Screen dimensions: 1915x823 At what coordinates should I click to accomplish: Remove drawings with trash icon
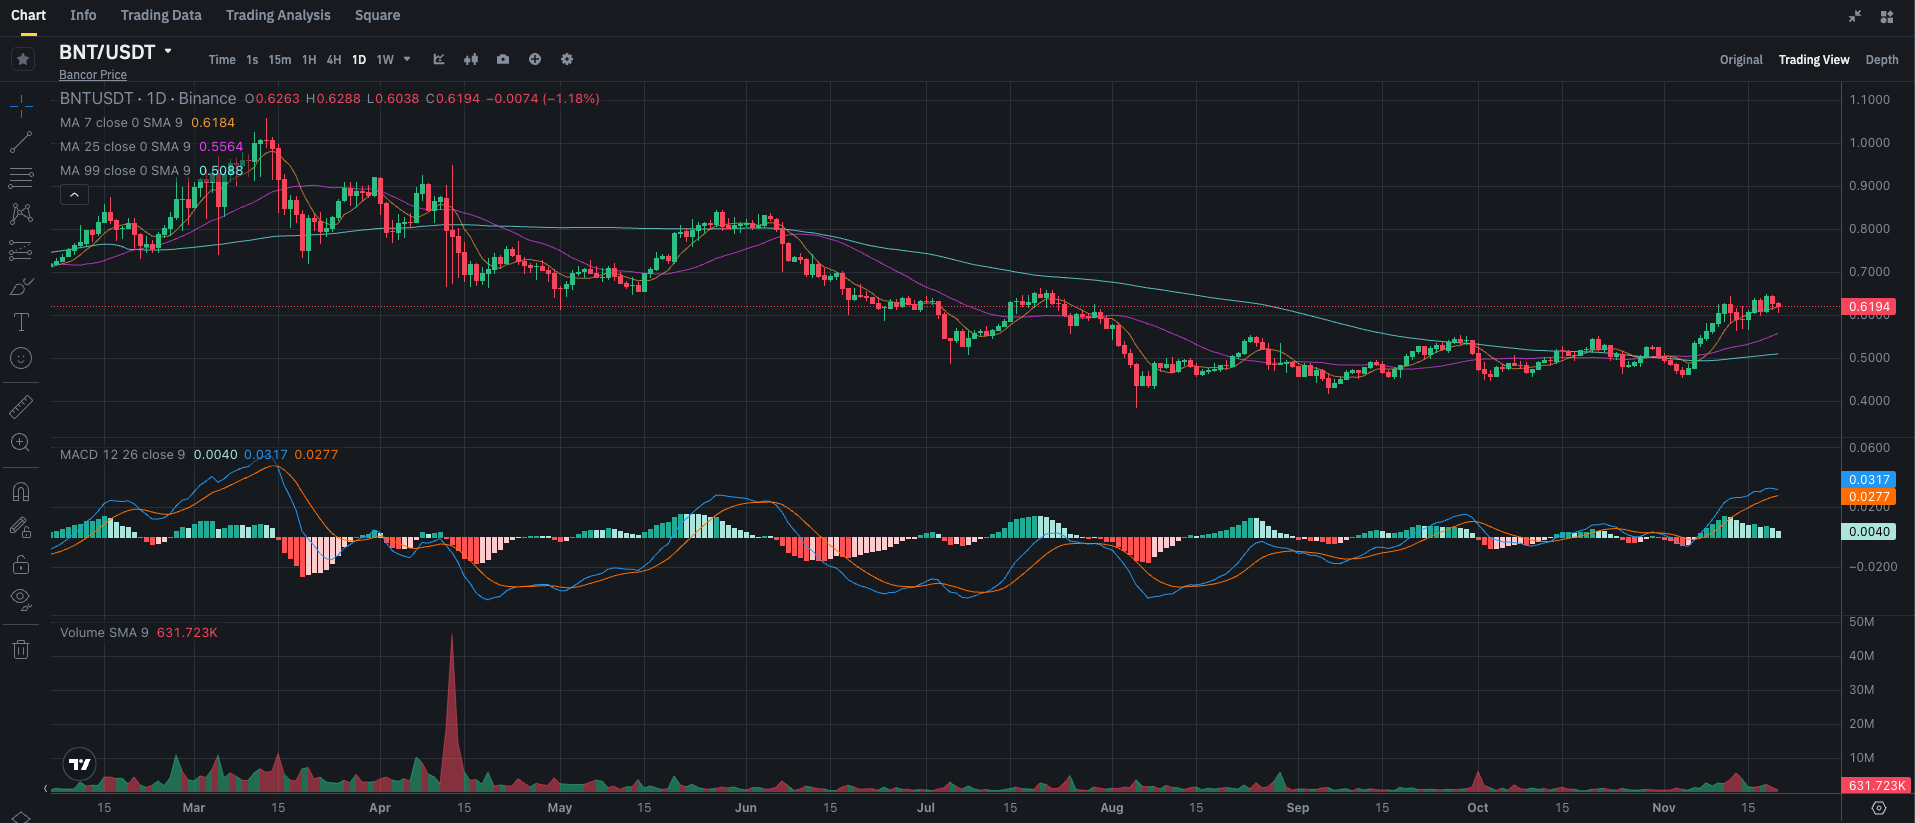coord(21,649)
